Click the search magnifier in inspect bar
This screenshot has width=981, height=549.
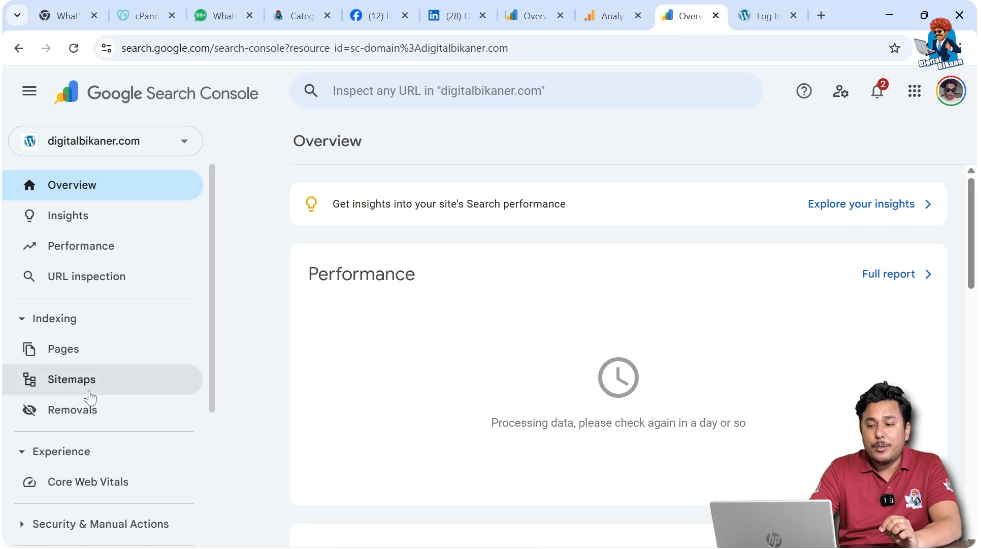(x=311, y=91)
